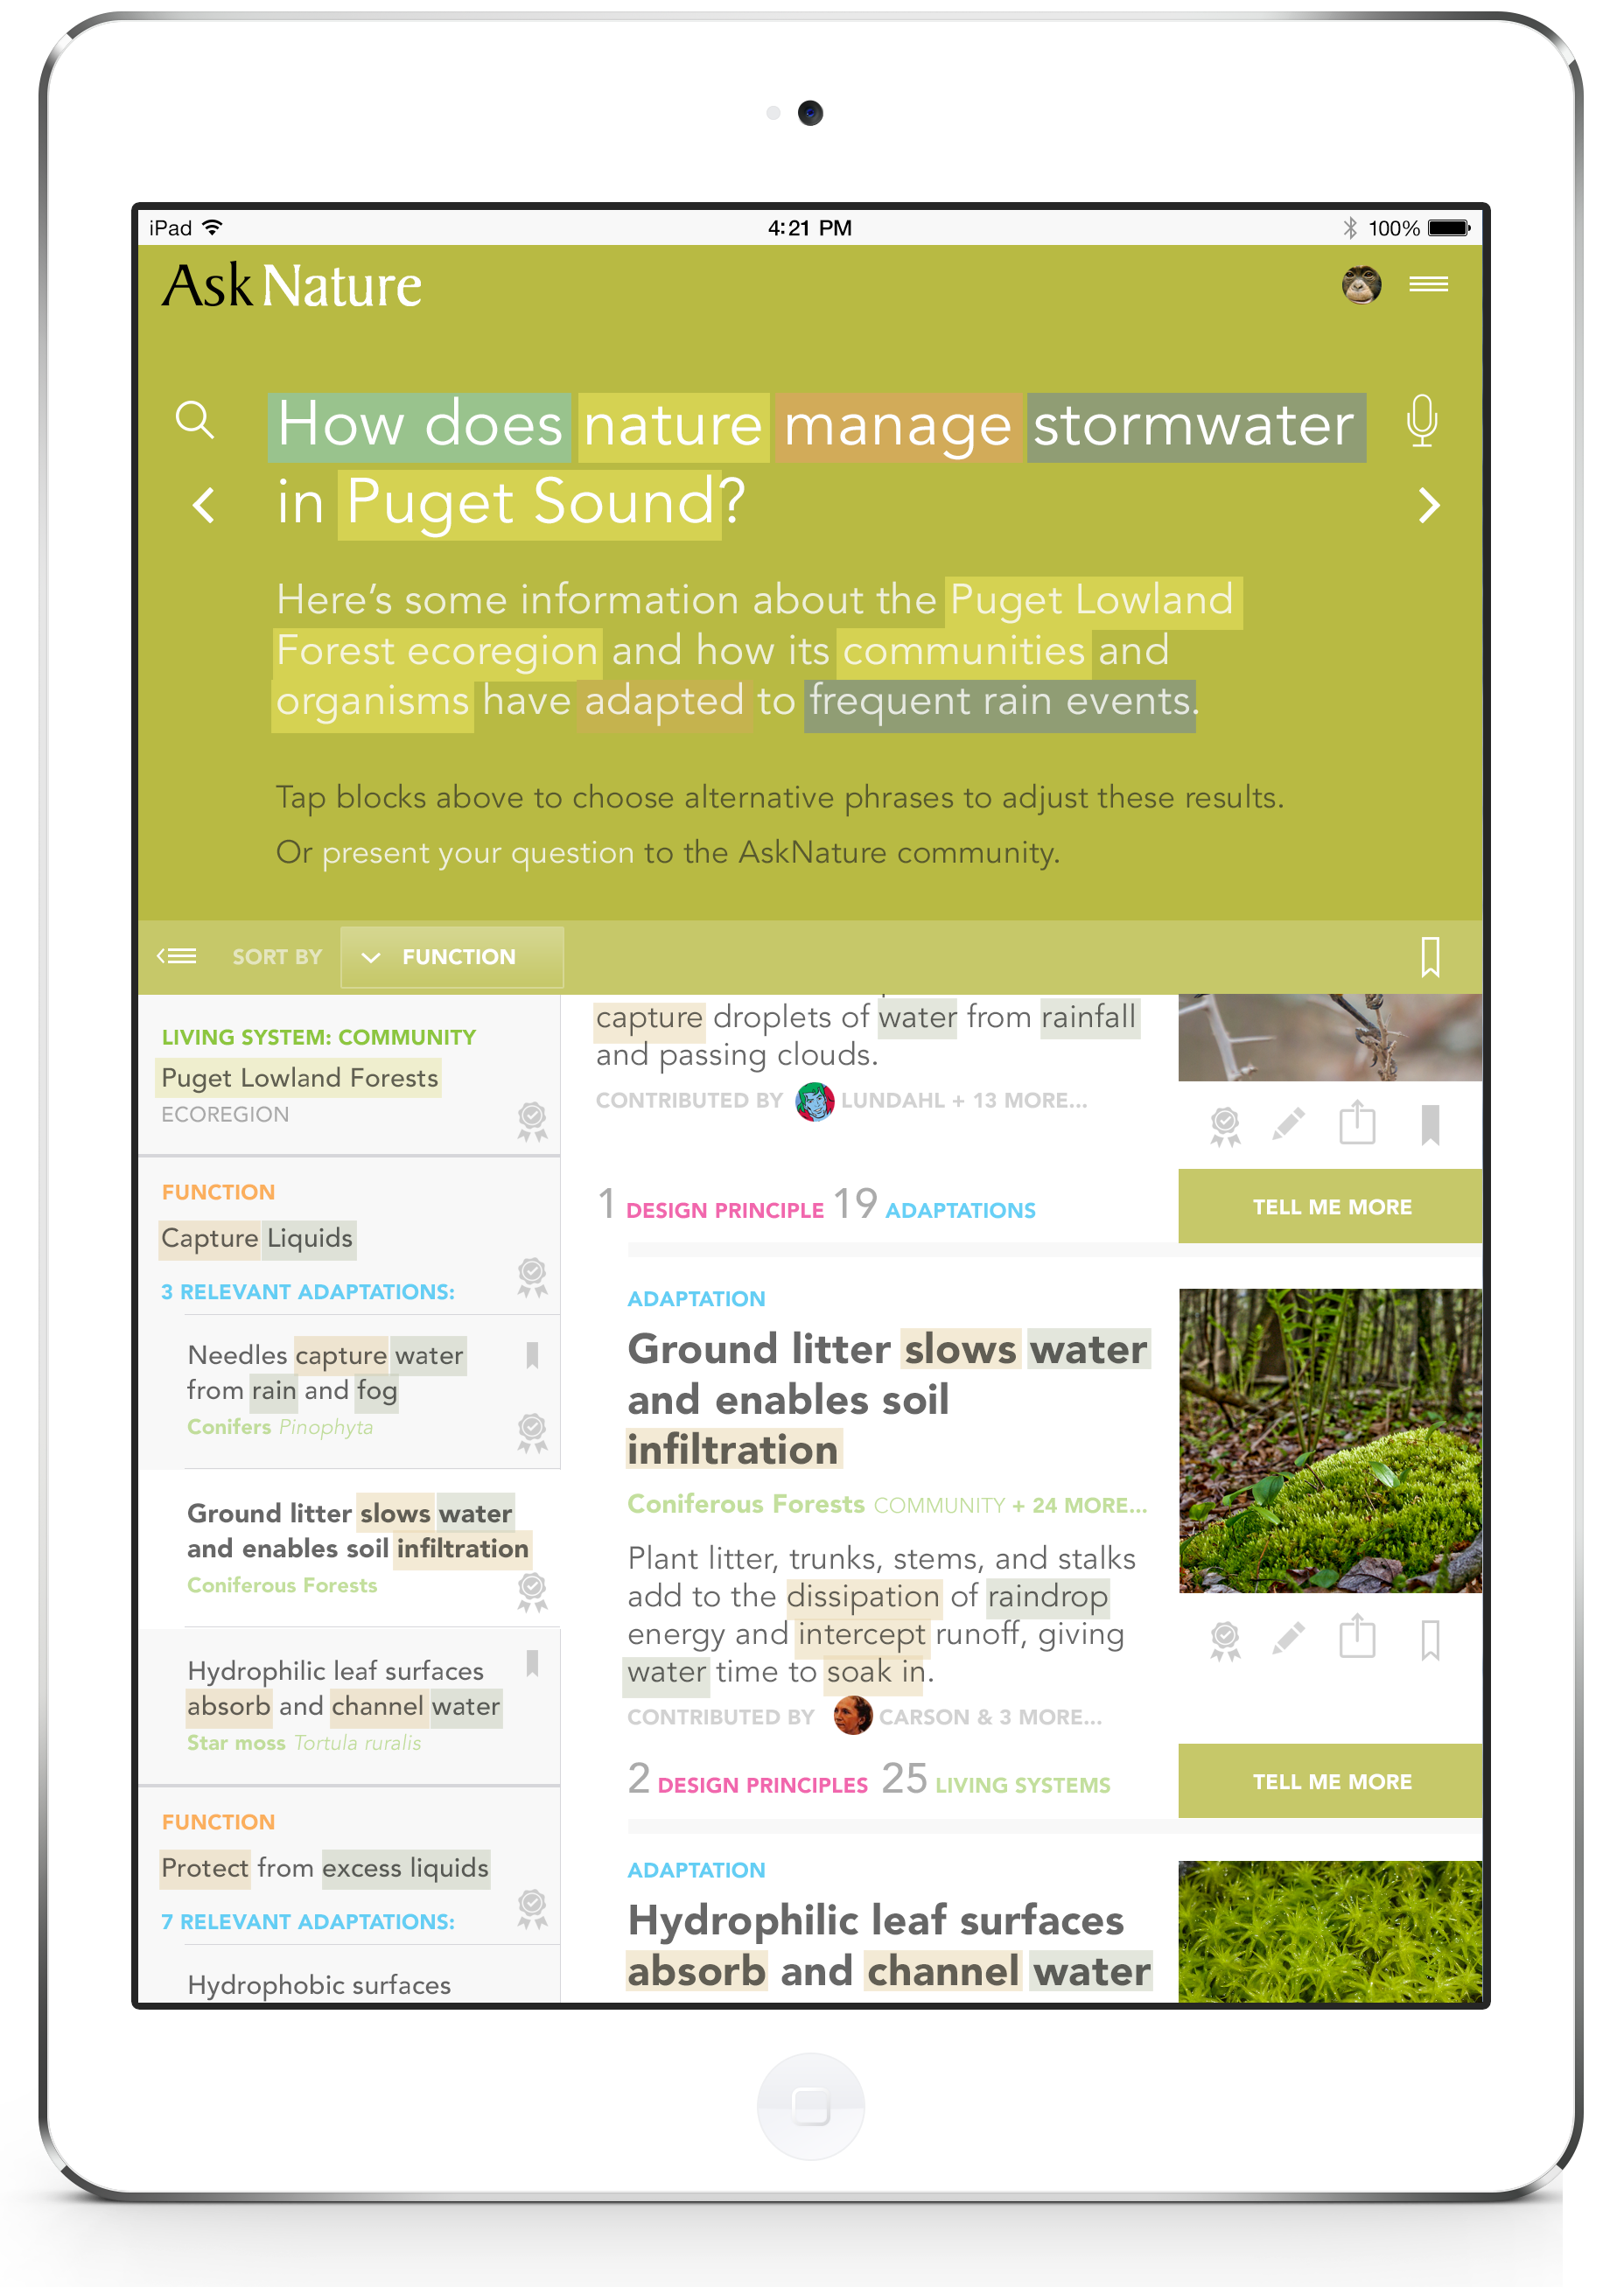Tap the search magnifier icon
Image resolution: width=1624 pixels, height=2287 pixels.
(x=195, y=421)
